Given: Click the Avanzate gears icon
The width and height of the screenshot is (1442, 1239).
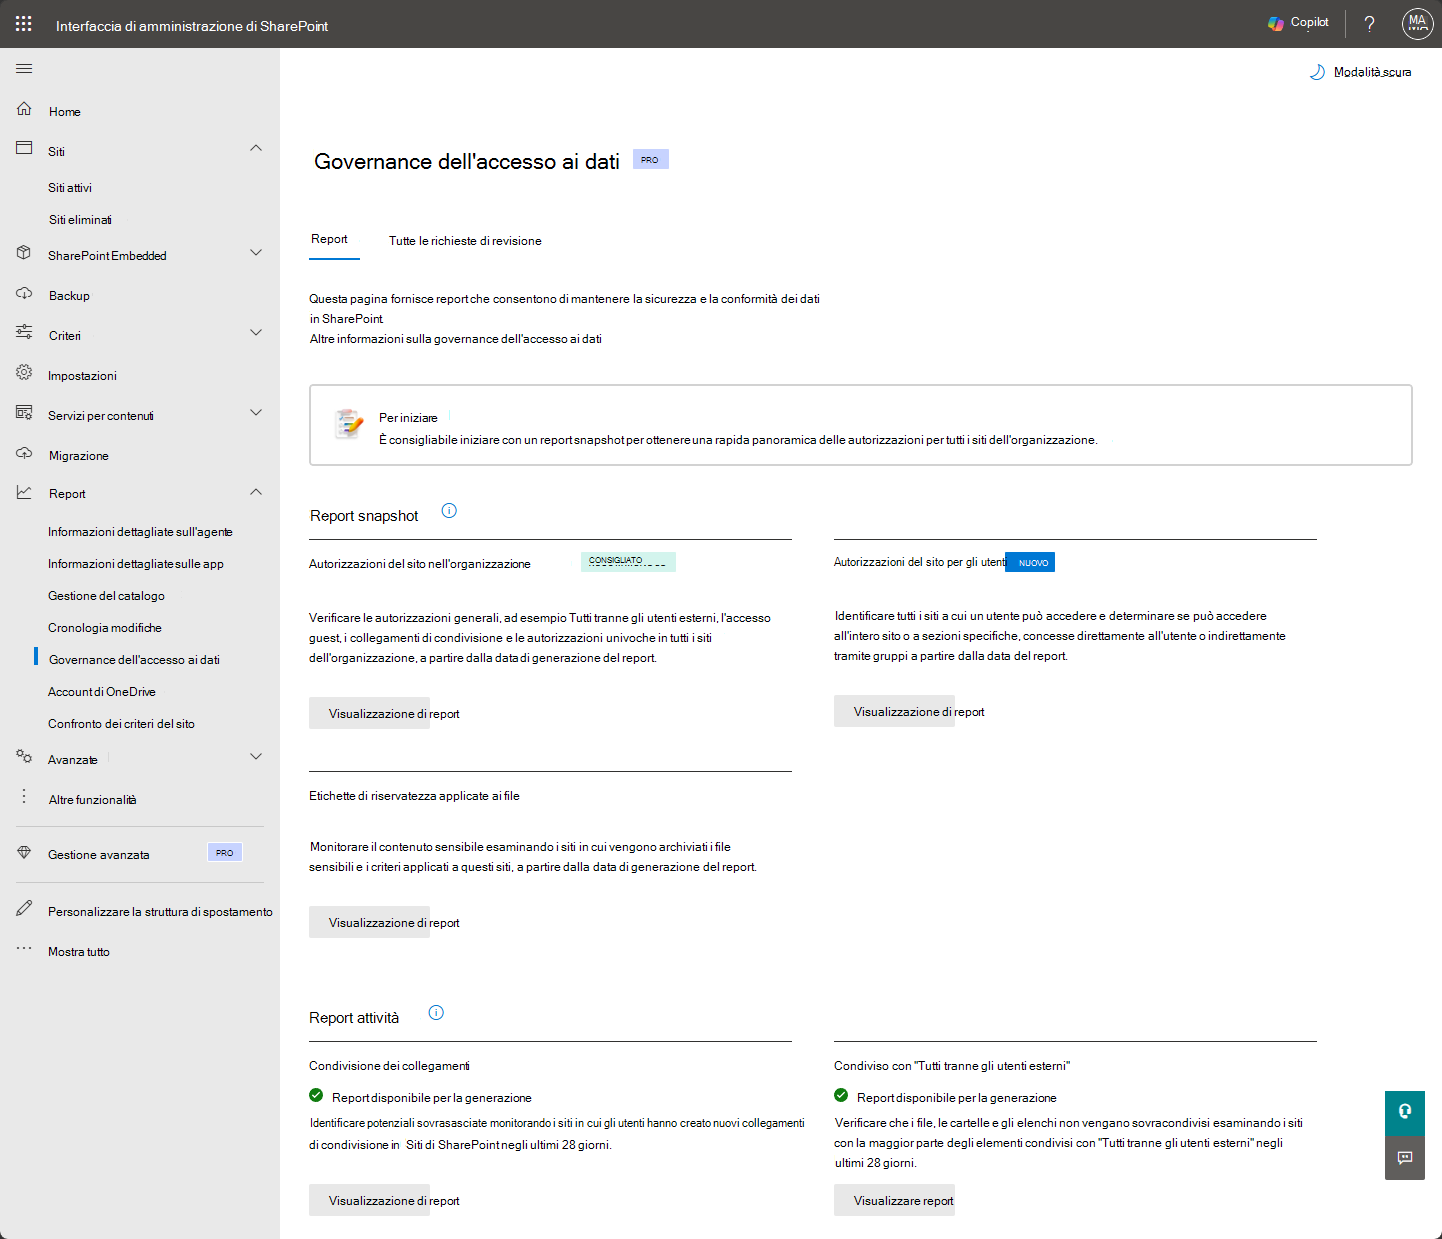Looking at the screenshot, I should (24, 757).
